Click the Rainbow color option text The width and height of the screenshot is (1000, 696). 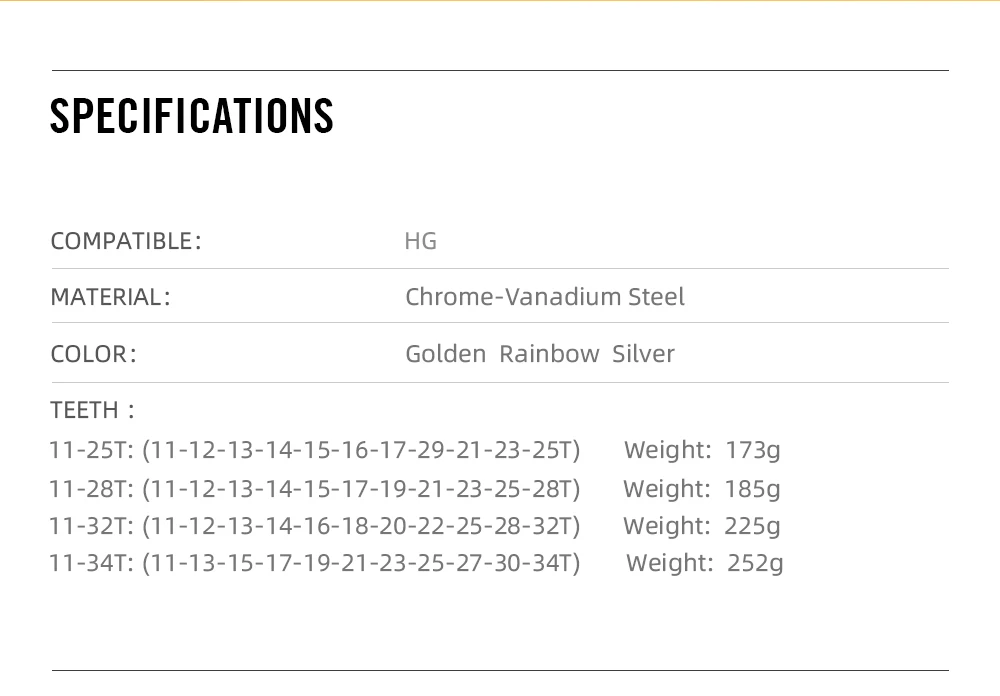tap(549, 353)
